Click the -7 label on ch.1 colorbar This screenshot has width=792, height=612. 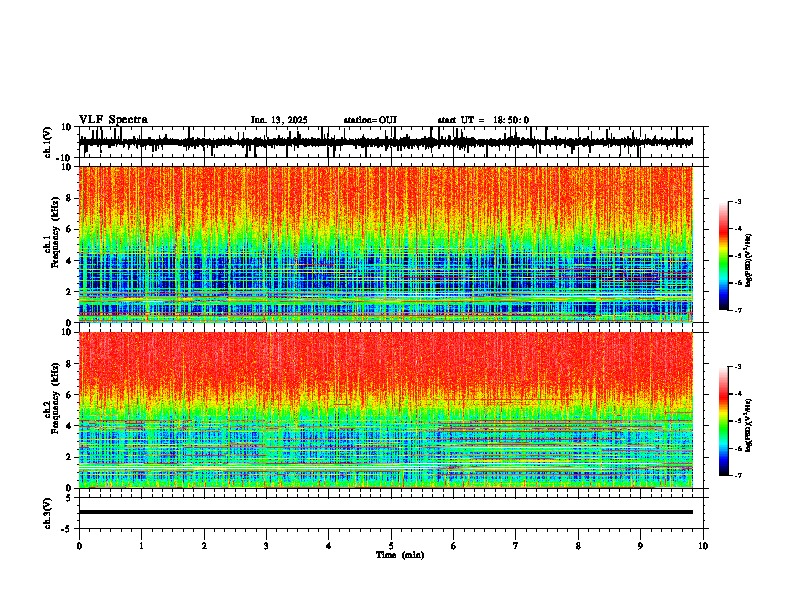pyautogui.click(x=738, y=310)
